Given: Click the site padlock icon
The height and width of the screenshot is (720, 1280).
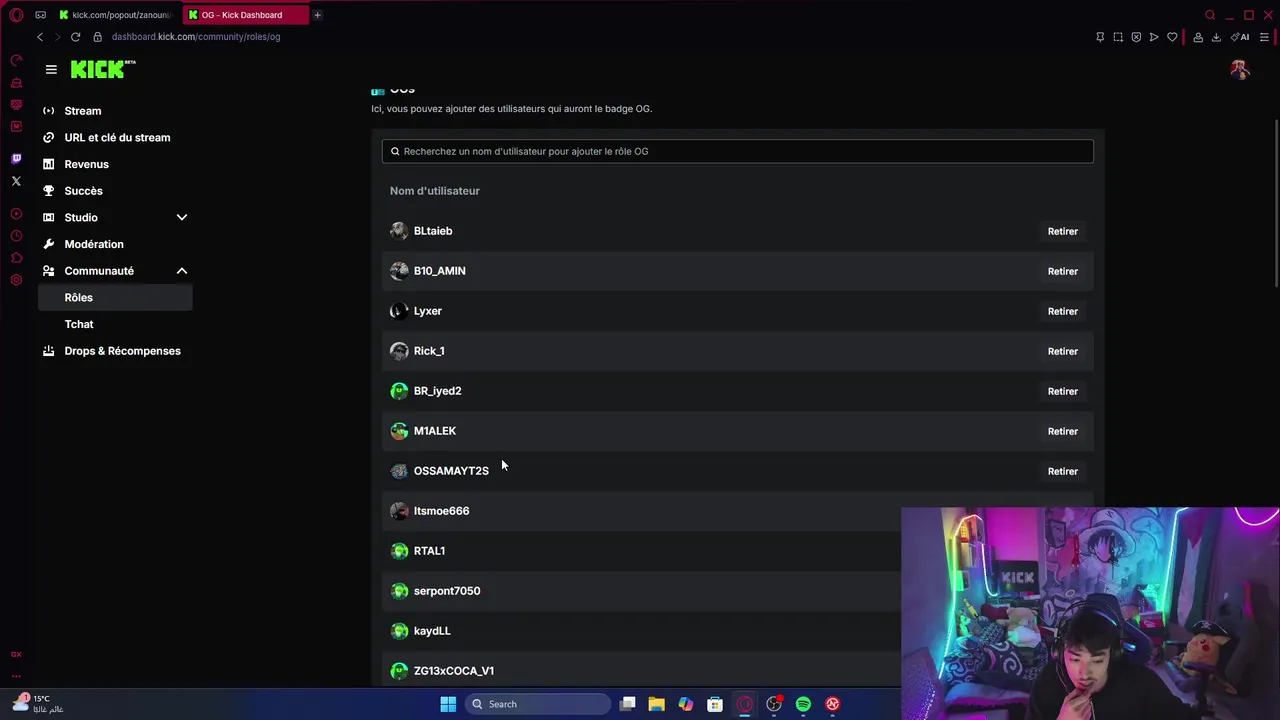Looking at the screenshot, I should pyautogui.click(x=97, y=37).
